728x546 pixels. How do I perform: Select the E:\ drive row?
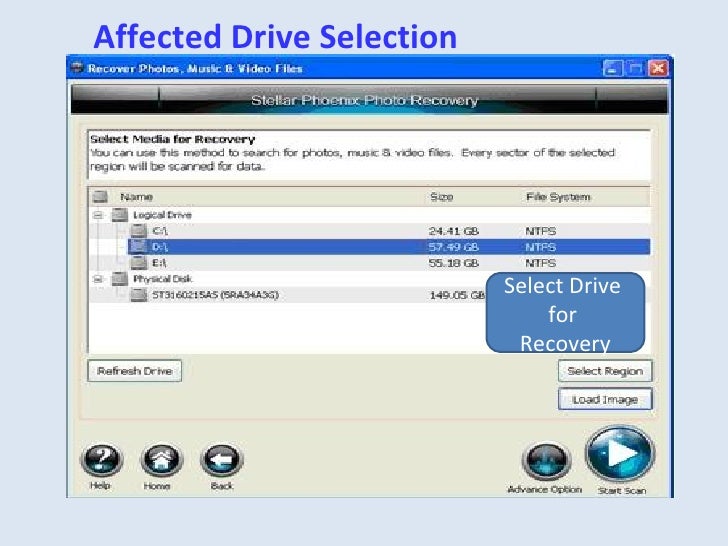click(369, 263)
